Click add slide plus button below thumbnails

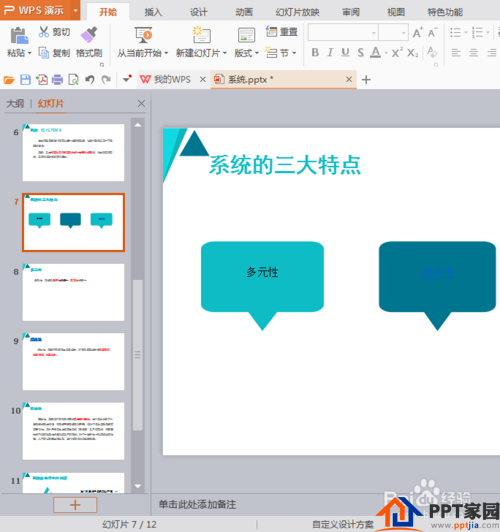tap(75, 505)
